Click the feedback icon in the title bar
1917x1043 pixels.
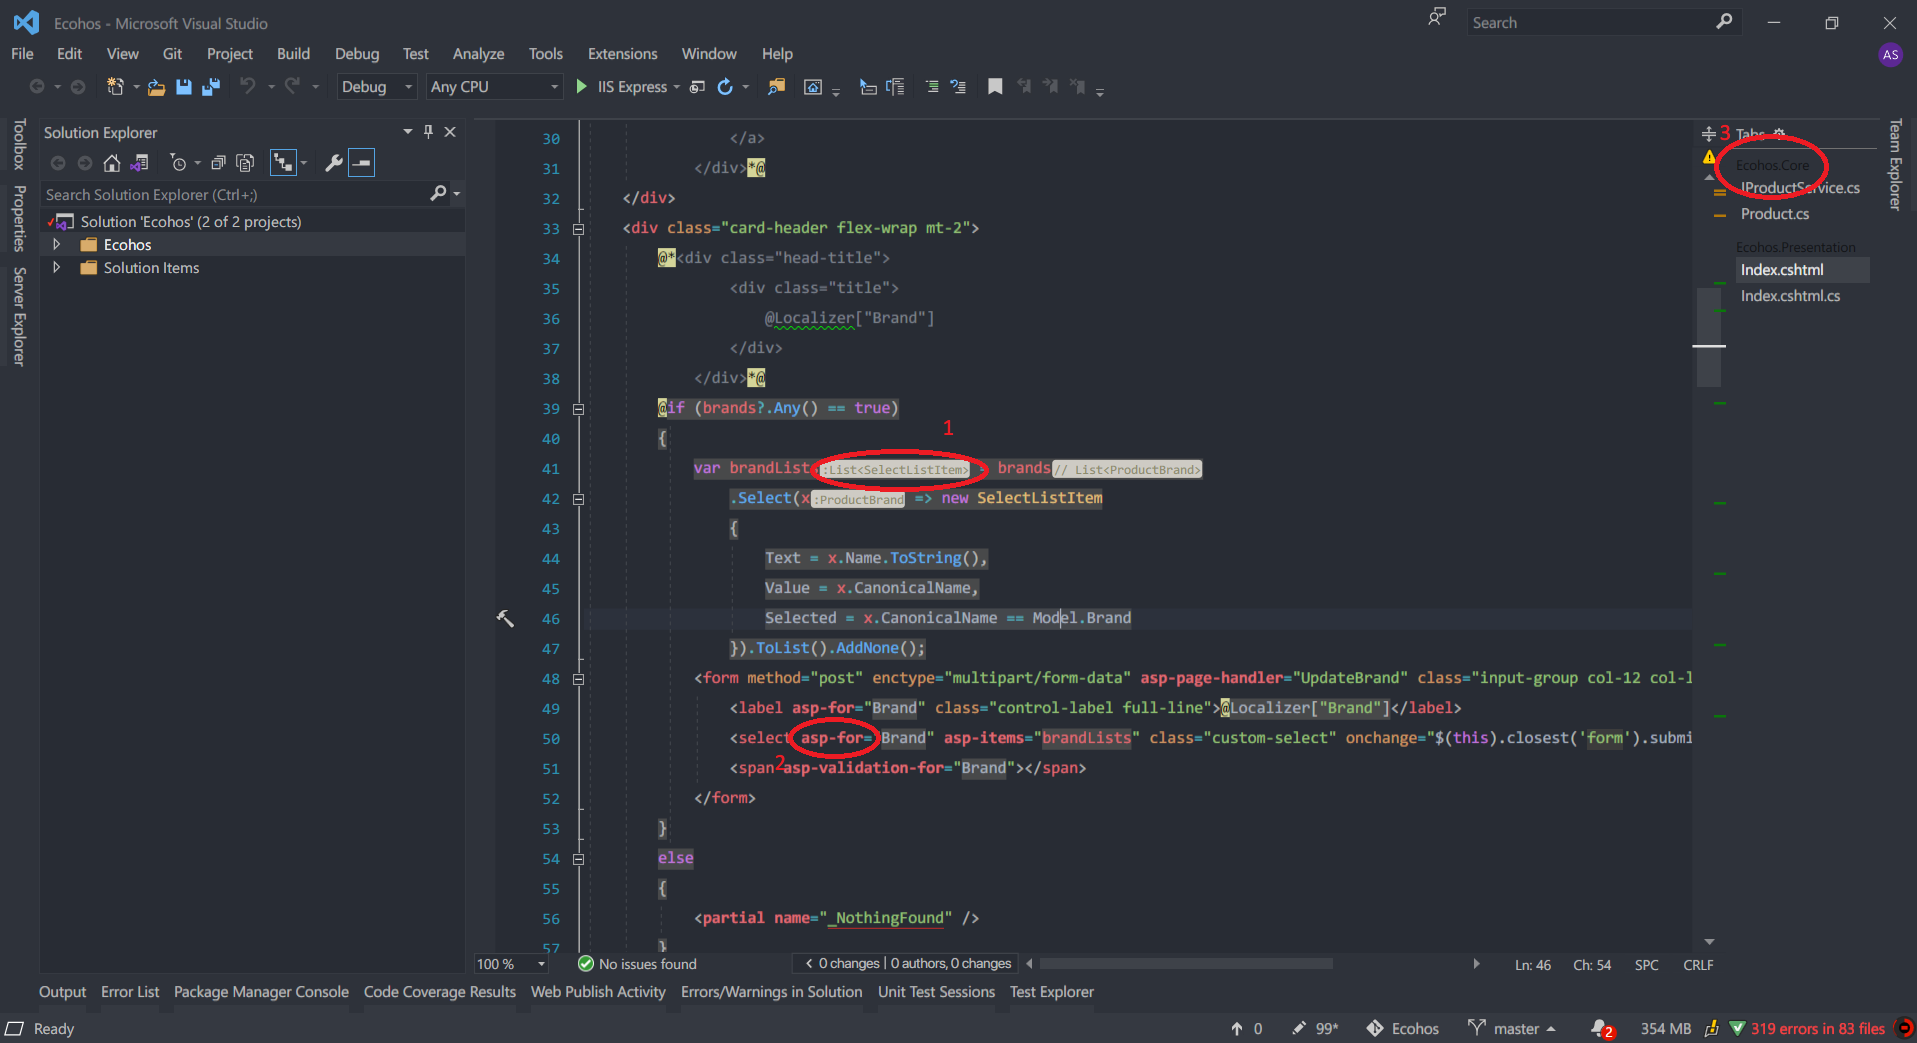[1437, 17]
